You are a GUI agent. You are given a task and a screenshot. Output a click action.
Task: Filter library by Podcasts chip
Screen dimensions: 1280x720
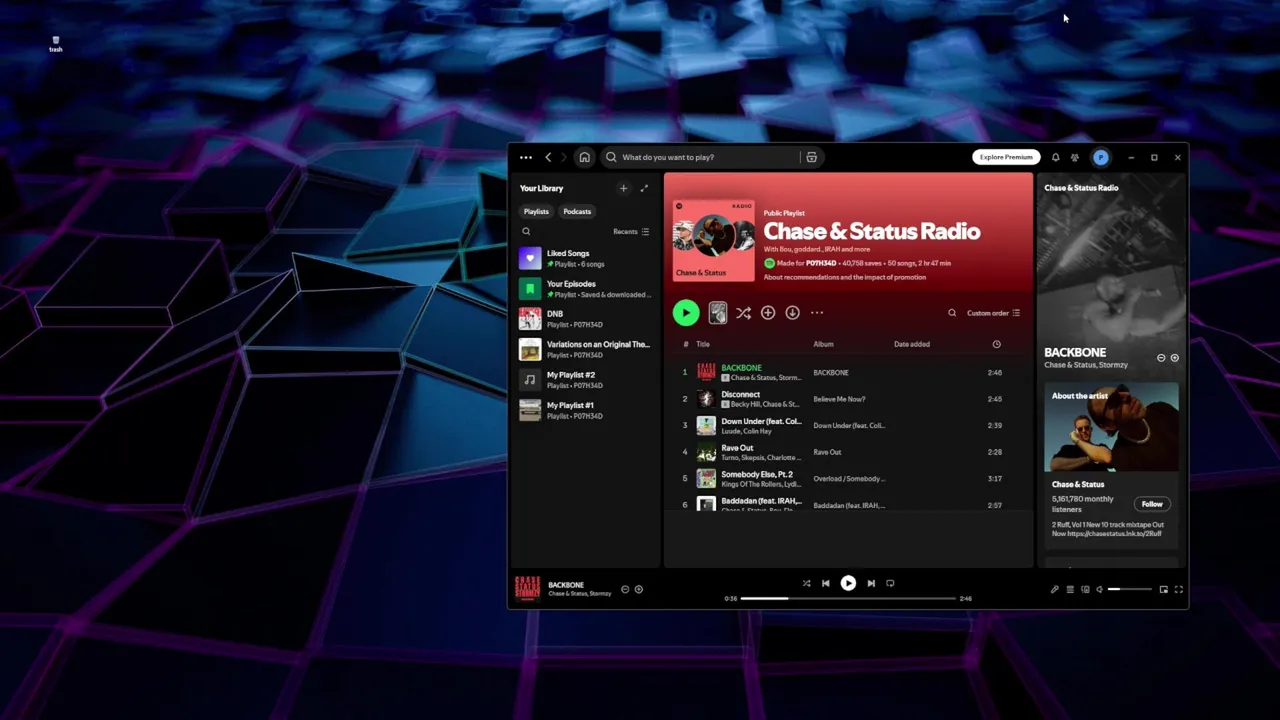(x=577, y=211)
